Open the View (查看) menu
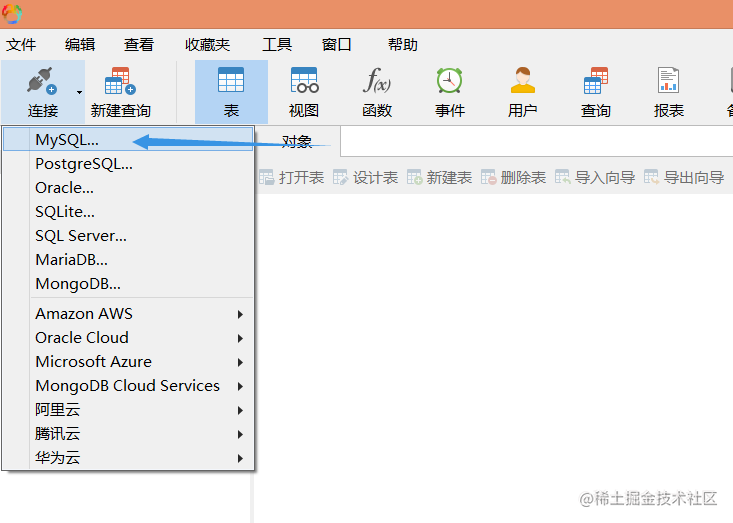The image size is (733, 523). (x=139, y=45)
